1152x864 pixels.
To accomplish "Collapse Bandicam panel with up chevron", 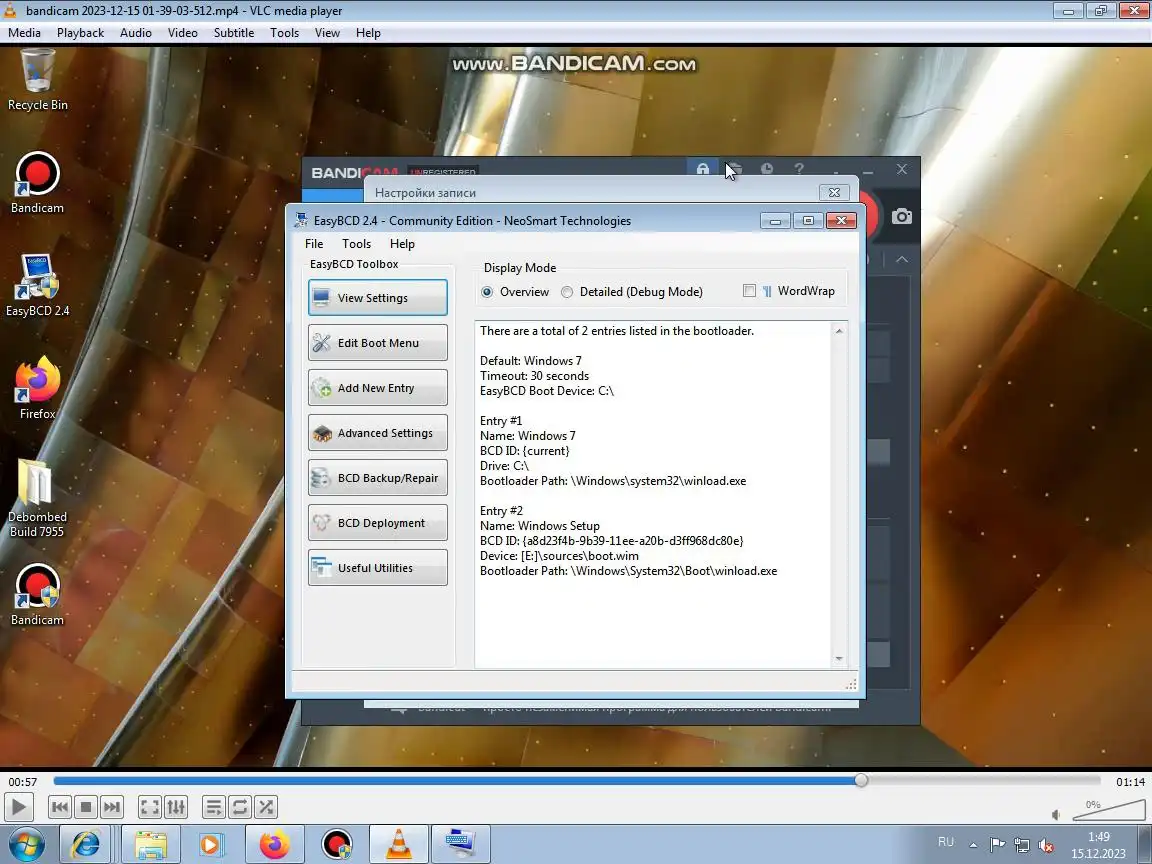I will (902, 259).
